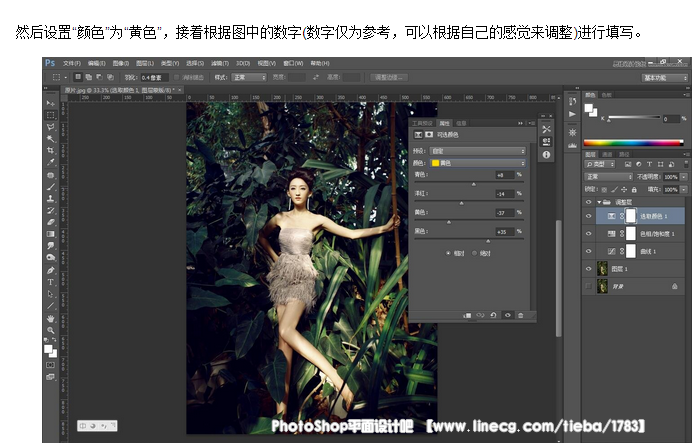Viewport: 695px width, 443px height.
Task: Toggle Quick Mask mode icon
Action: (x=51, y=365)
